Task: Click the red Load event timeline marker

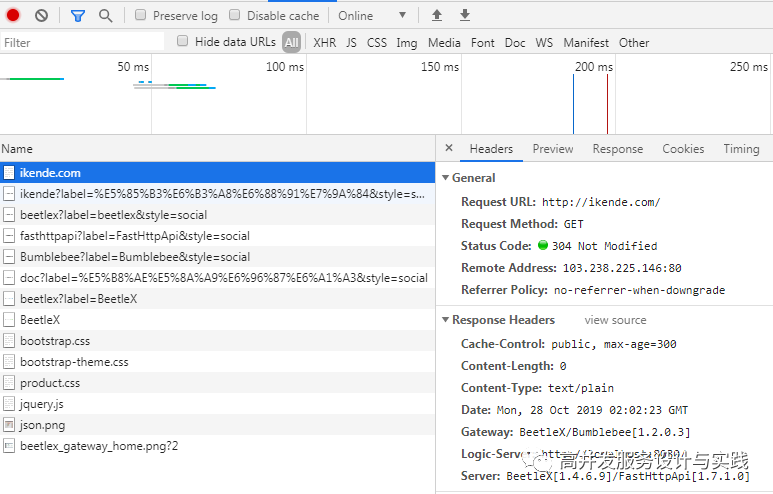Action: point(607,104)
